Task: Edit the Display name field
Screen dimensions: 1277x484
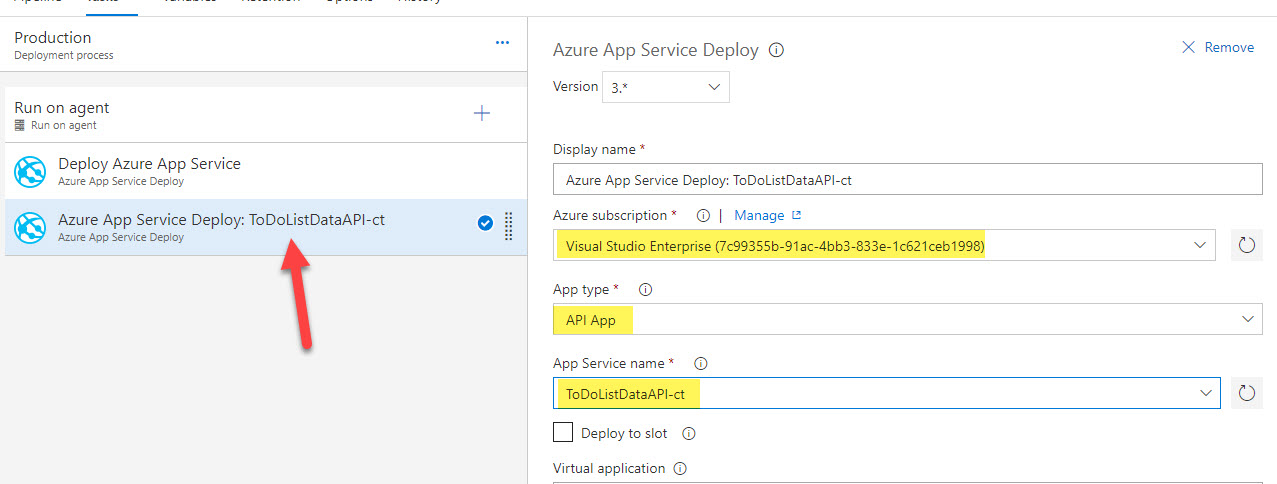Action: pos(908,179)
